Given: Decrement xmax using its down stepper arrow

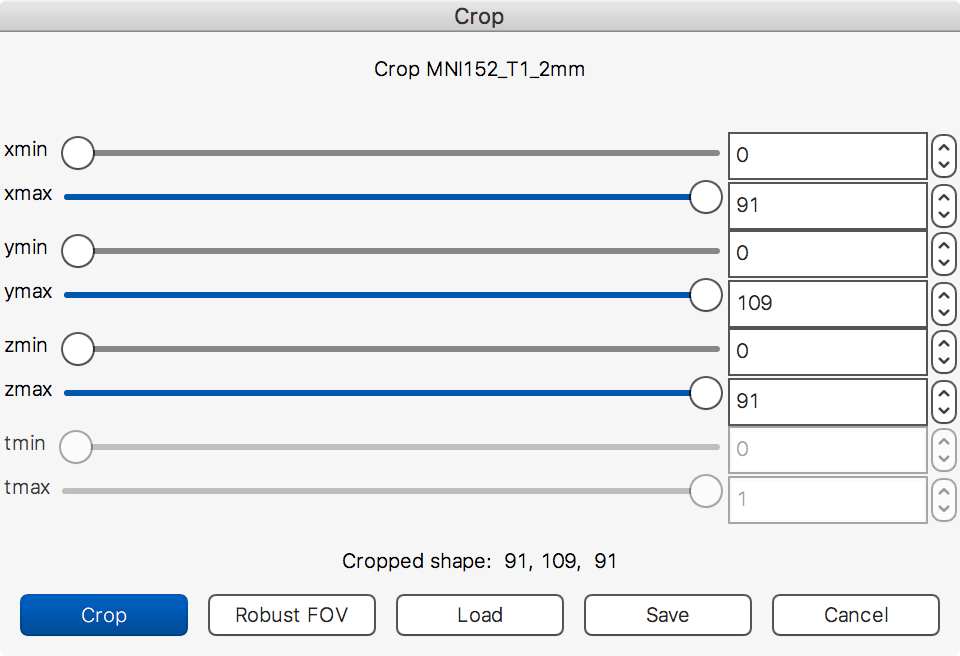Looking at the screenshot, I should click(943, 215).
